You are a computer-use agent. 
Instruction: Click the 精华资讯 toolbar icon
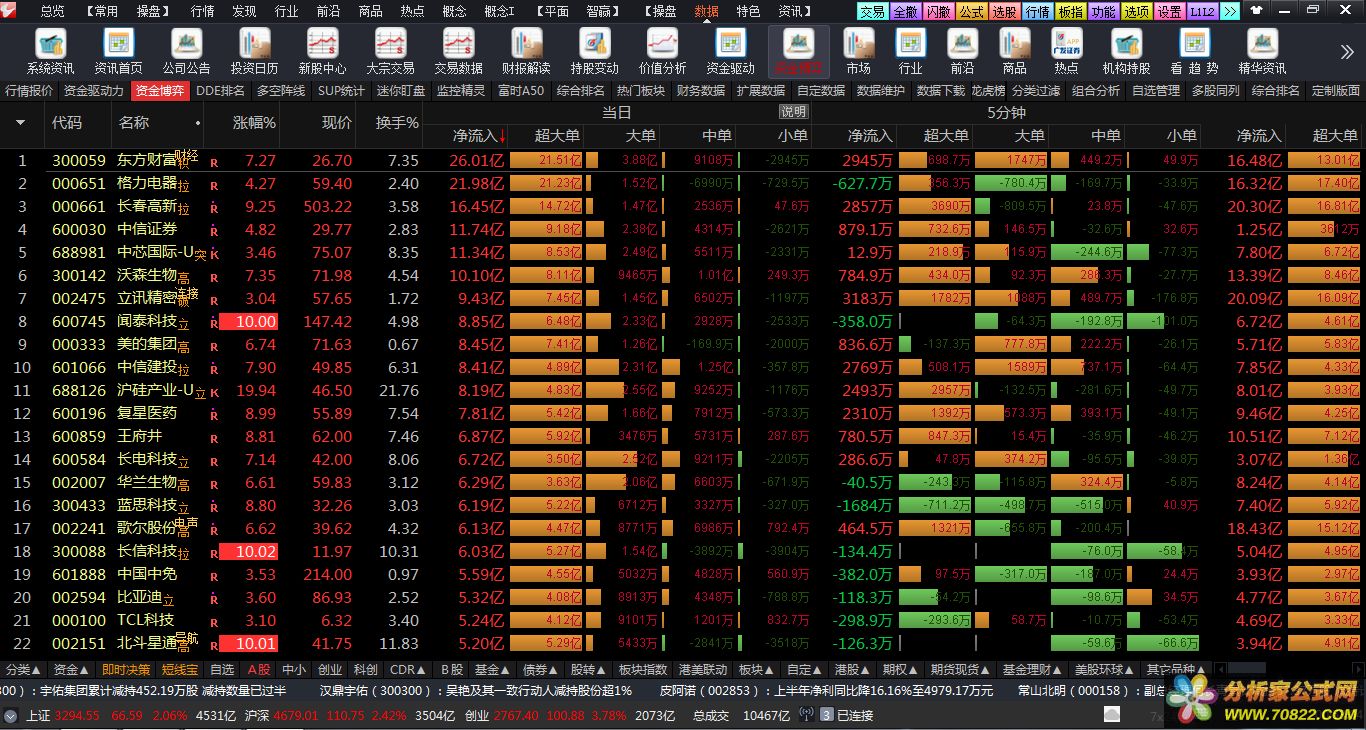tap(1263, 51)
